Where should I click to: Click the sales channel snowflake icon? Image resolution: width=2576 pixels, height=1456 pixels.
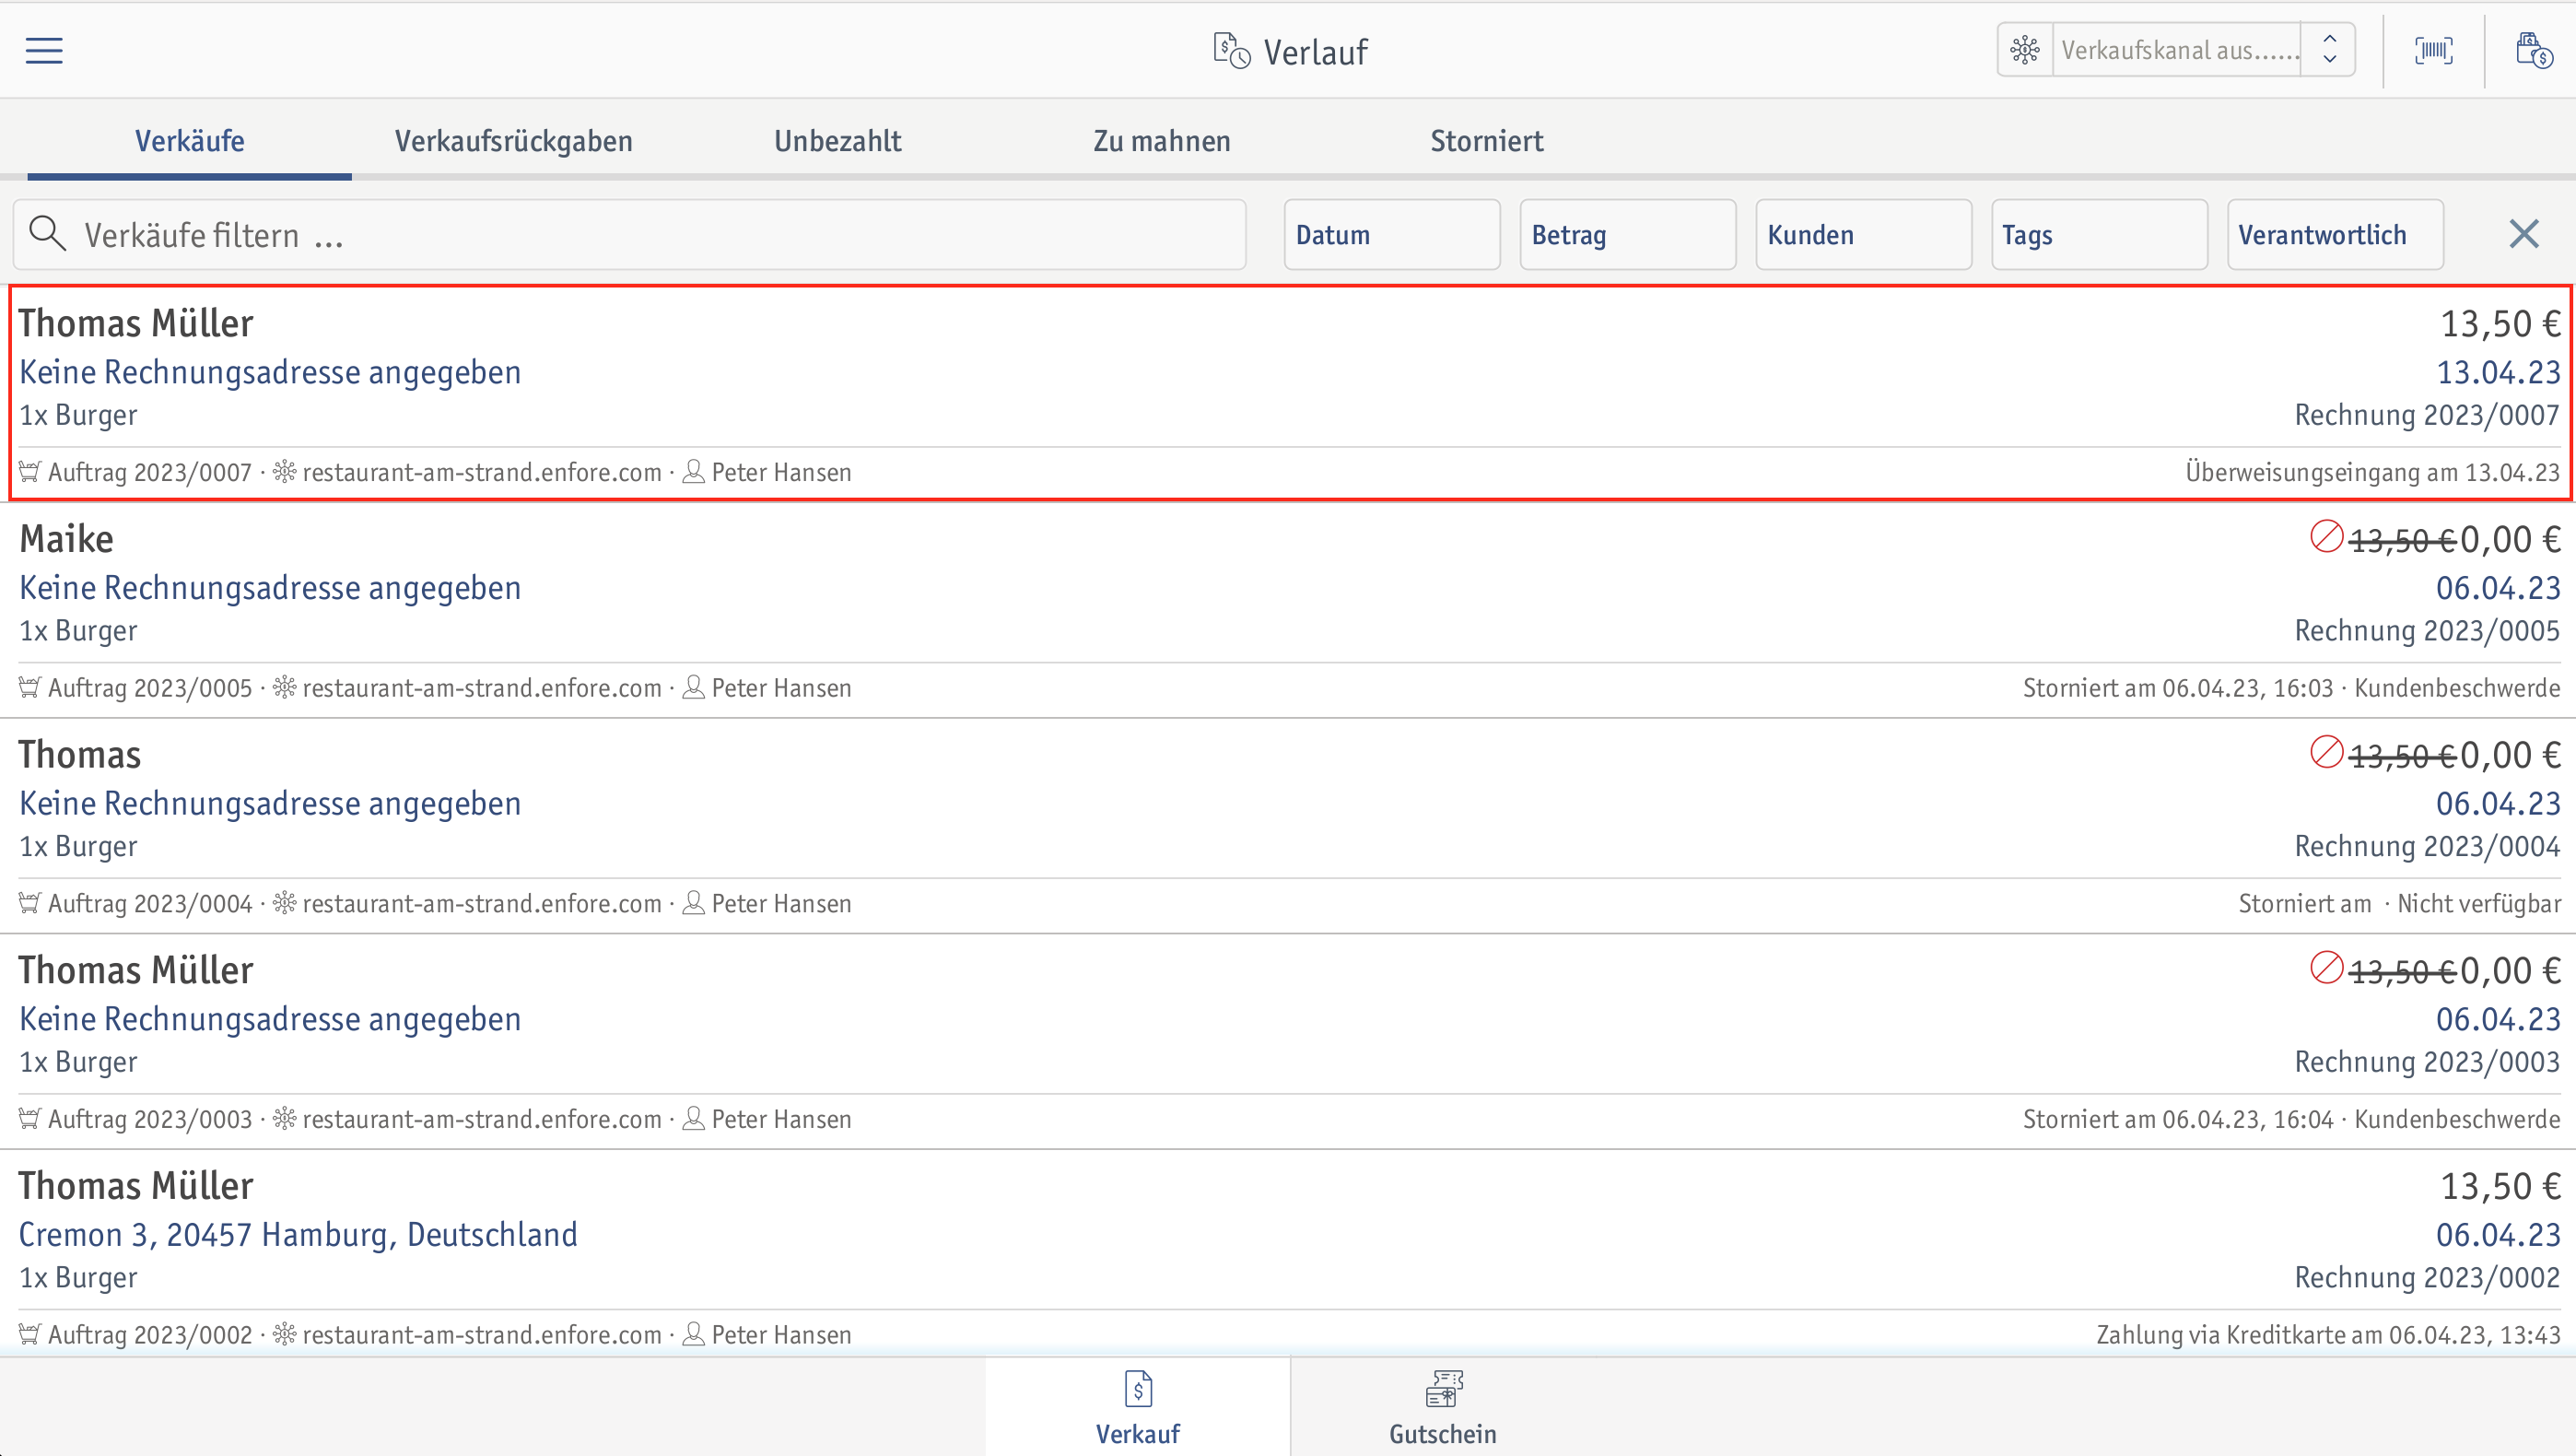coord(2025,50)
